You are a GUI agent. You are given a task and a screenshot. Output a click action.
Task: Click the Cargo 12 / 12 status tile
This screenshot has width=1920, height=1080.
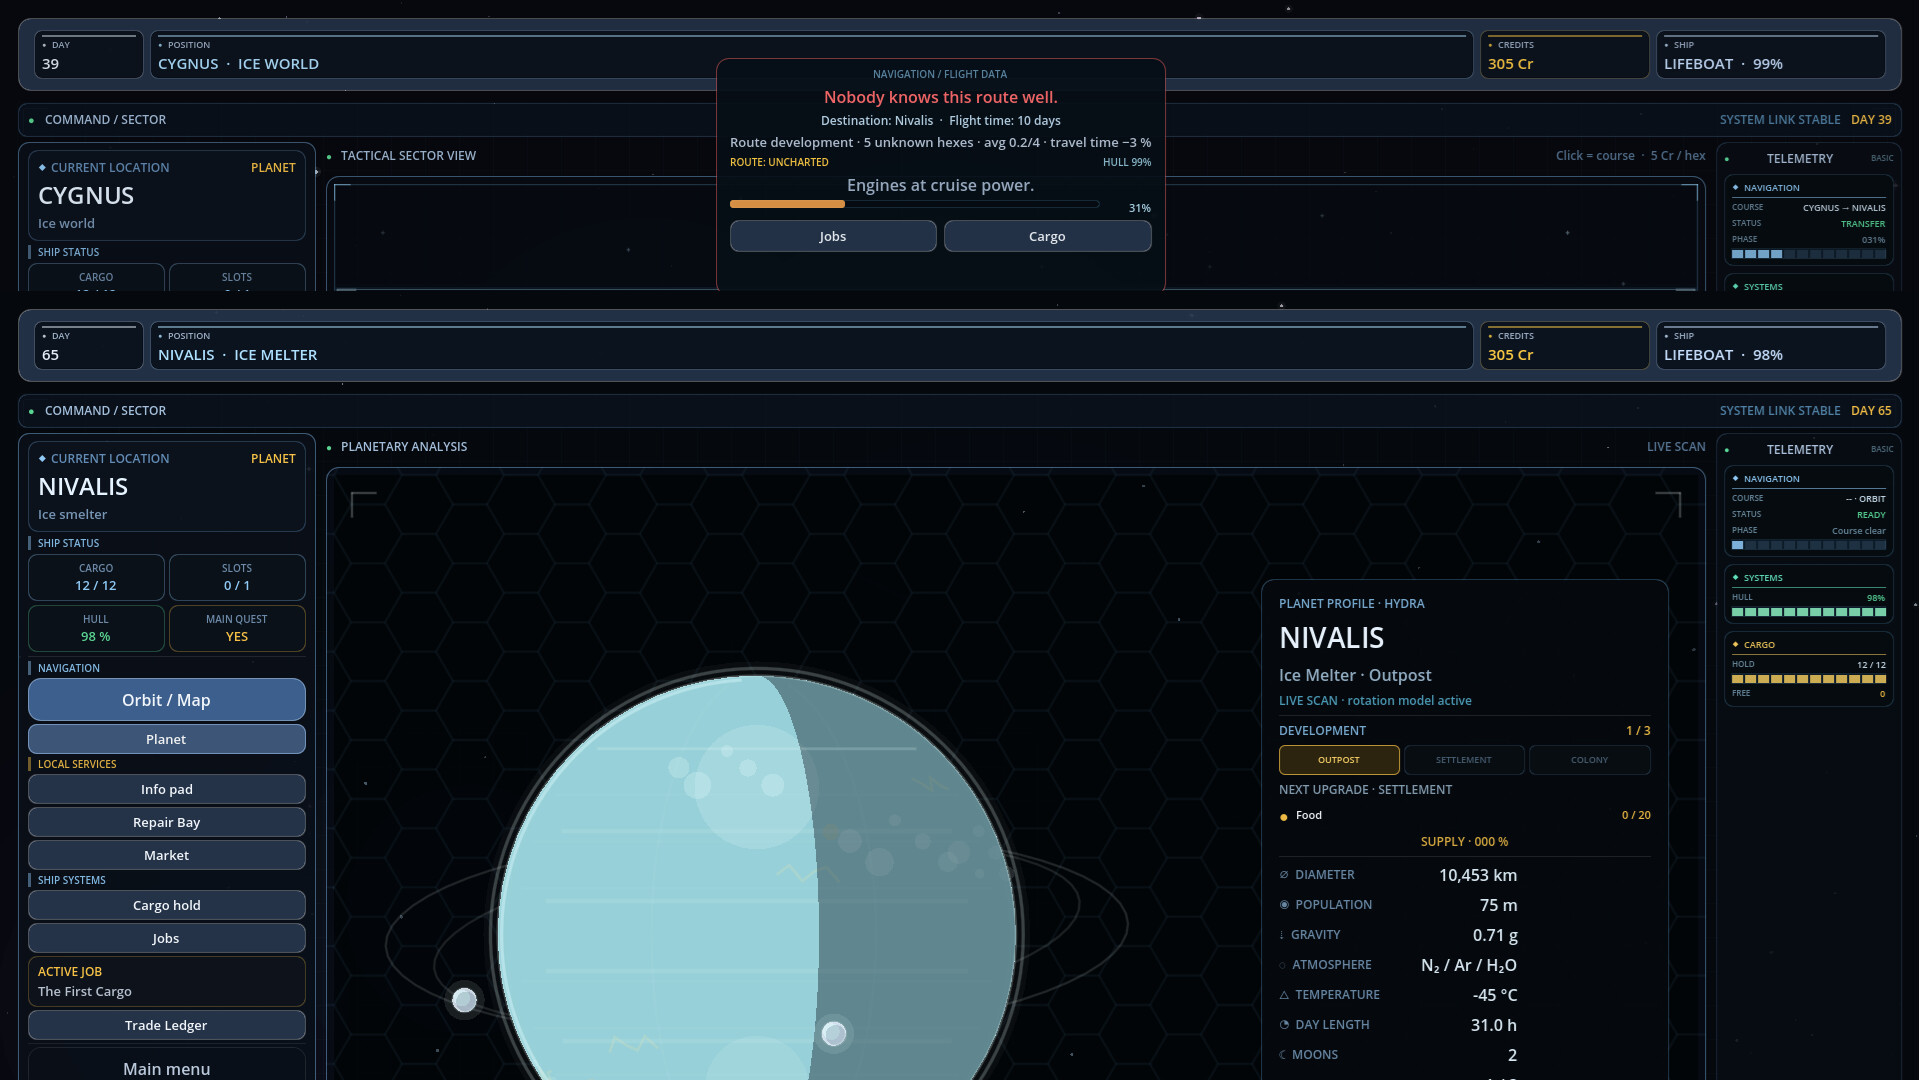coord(96,577)
